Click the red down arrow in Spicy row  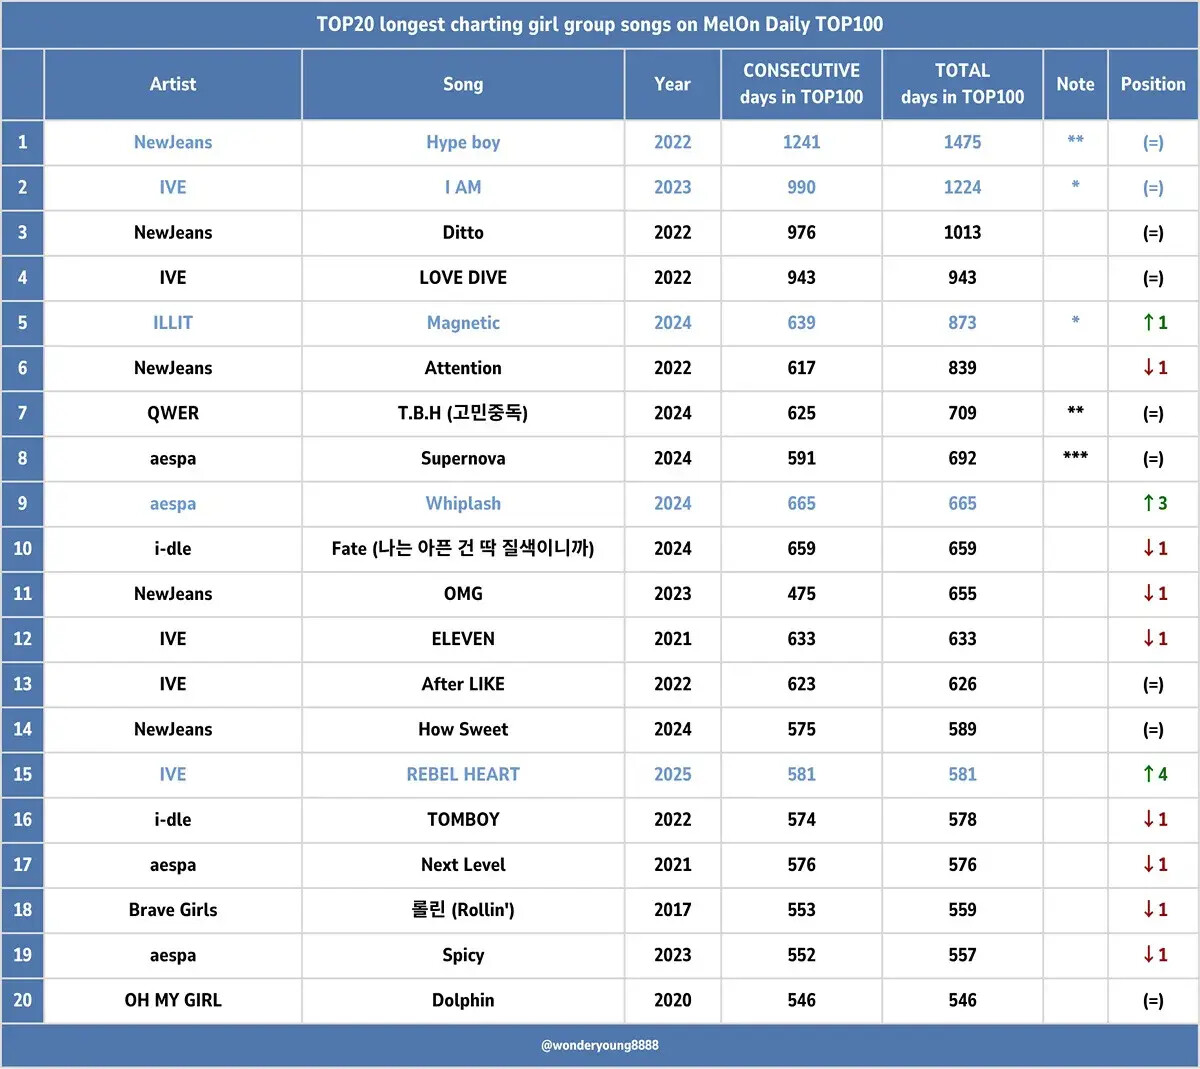point(1149,954)
